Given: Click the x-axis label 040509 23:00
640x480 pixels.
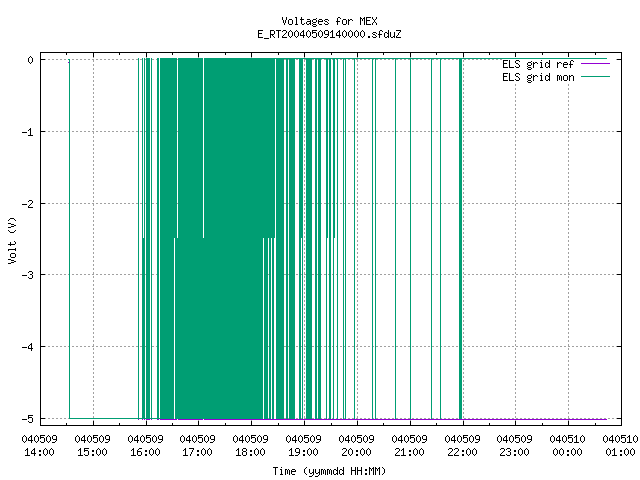Looking at the screenshot, I should [x=515, y=446].
